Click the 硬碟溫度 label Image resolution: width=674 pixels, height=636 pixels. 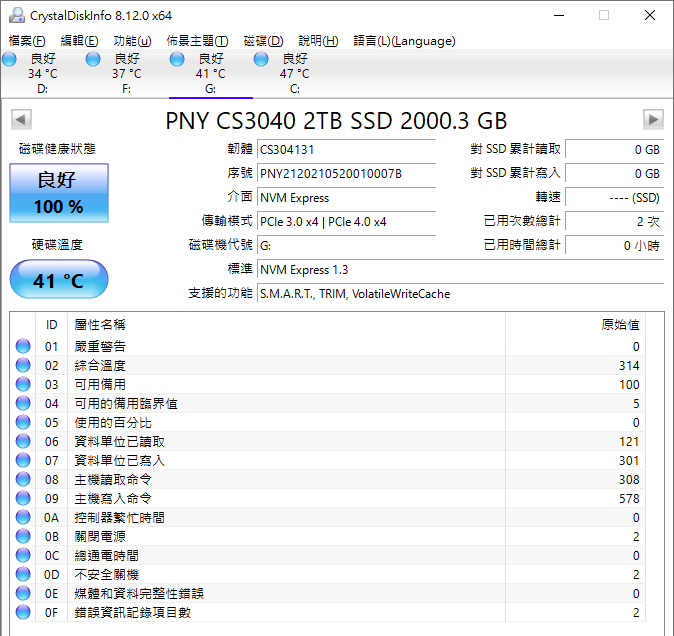point(57,245)
